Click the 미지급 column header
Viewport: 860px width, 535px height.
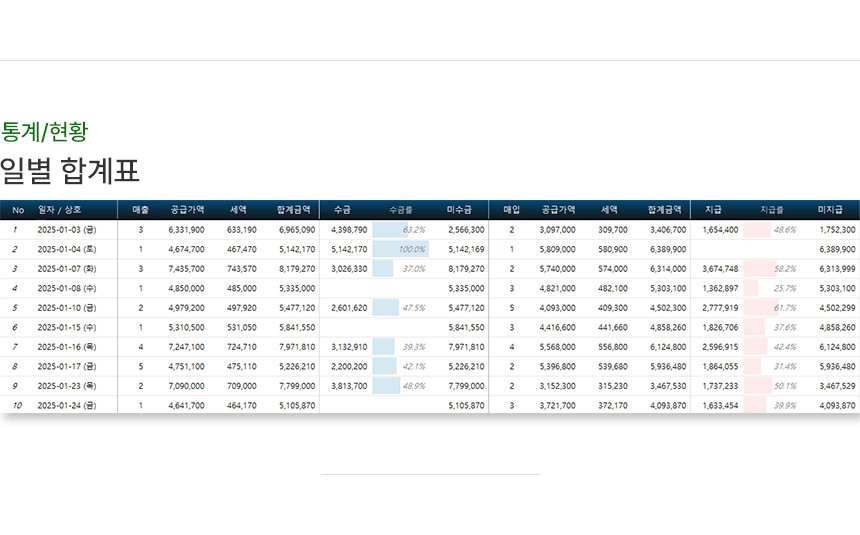click(831, 210)
